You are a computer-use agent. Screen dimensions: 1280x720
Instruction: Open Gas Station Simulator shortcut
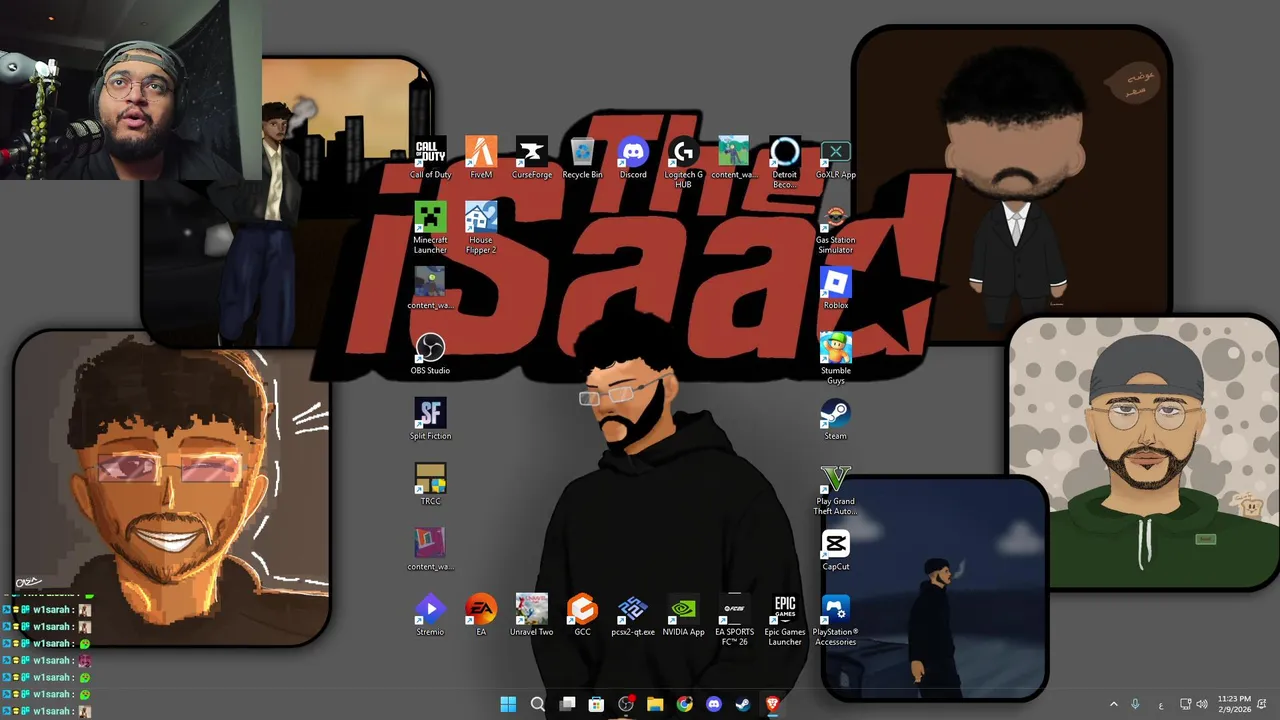835,228
